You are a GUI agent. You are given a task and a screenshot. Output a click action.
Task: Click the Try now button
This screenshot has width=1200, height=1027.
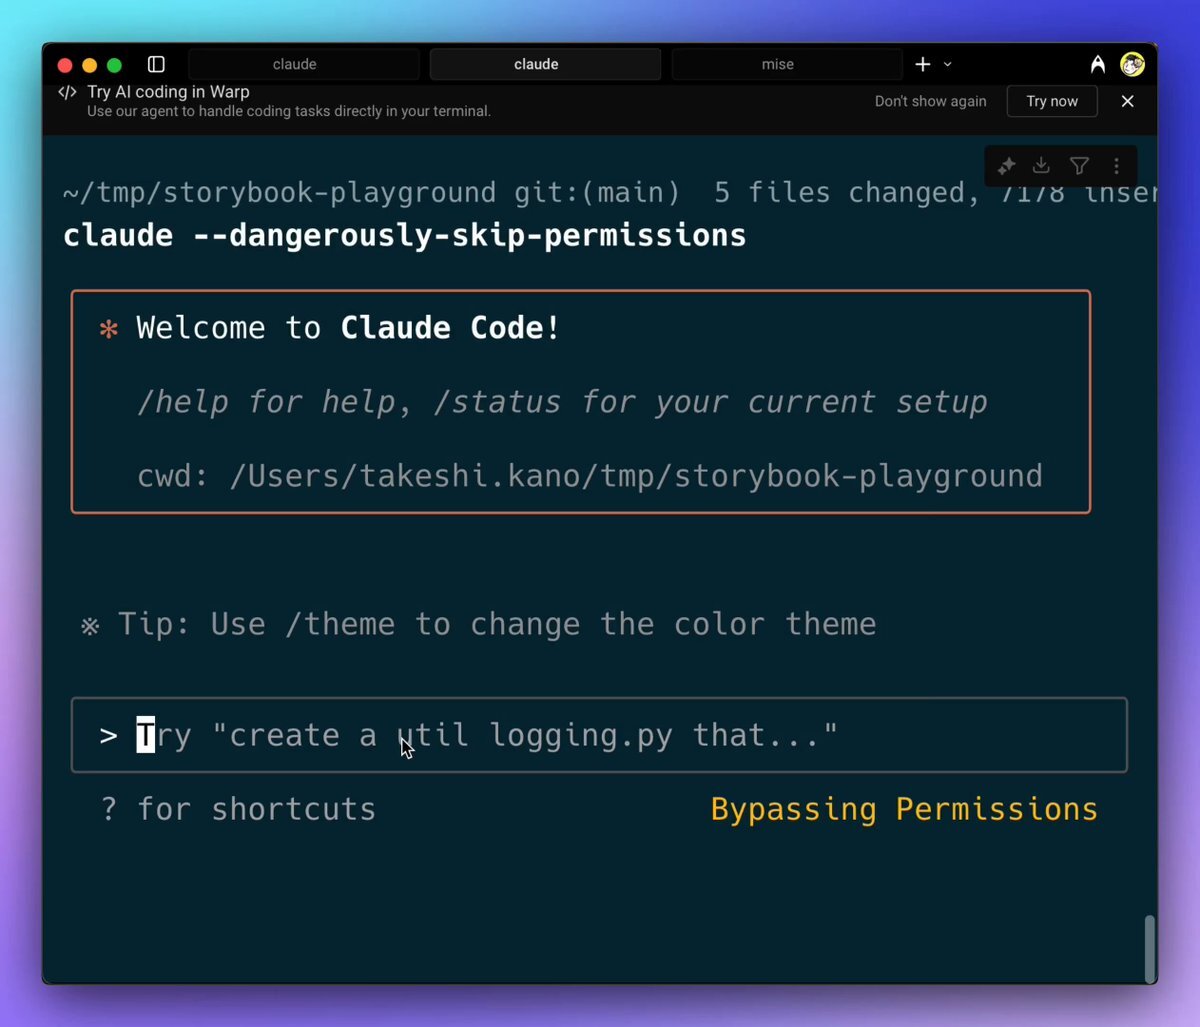[x=1052, y=101]
